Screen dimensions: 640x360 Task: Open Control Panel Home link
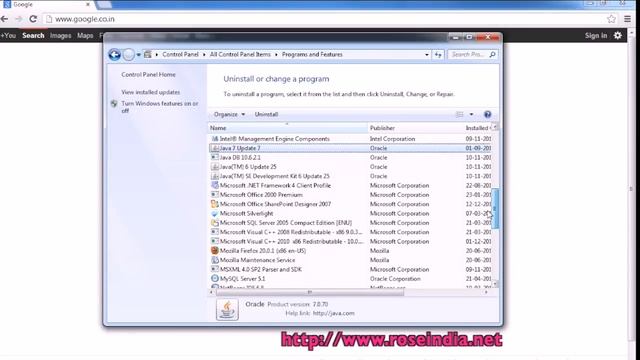(x=149, y=75)
